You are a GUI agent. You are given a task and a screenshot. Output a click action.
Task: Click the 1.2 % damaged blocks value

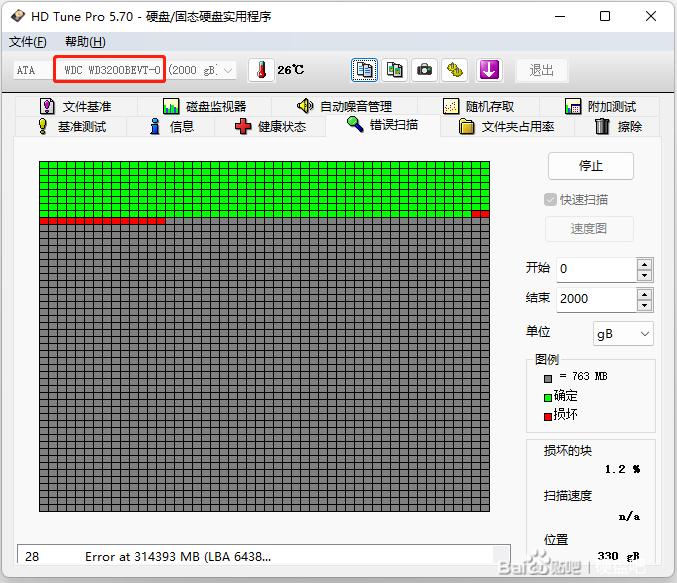tap(622, 469)
